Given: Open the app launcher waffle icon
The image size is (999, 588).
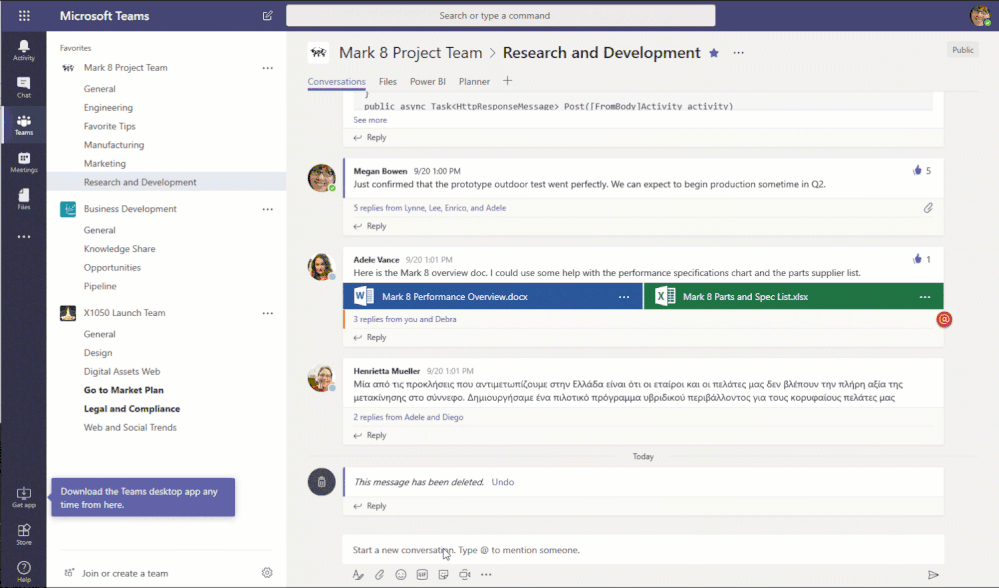Looking at the screenshot, I should 24,16.
